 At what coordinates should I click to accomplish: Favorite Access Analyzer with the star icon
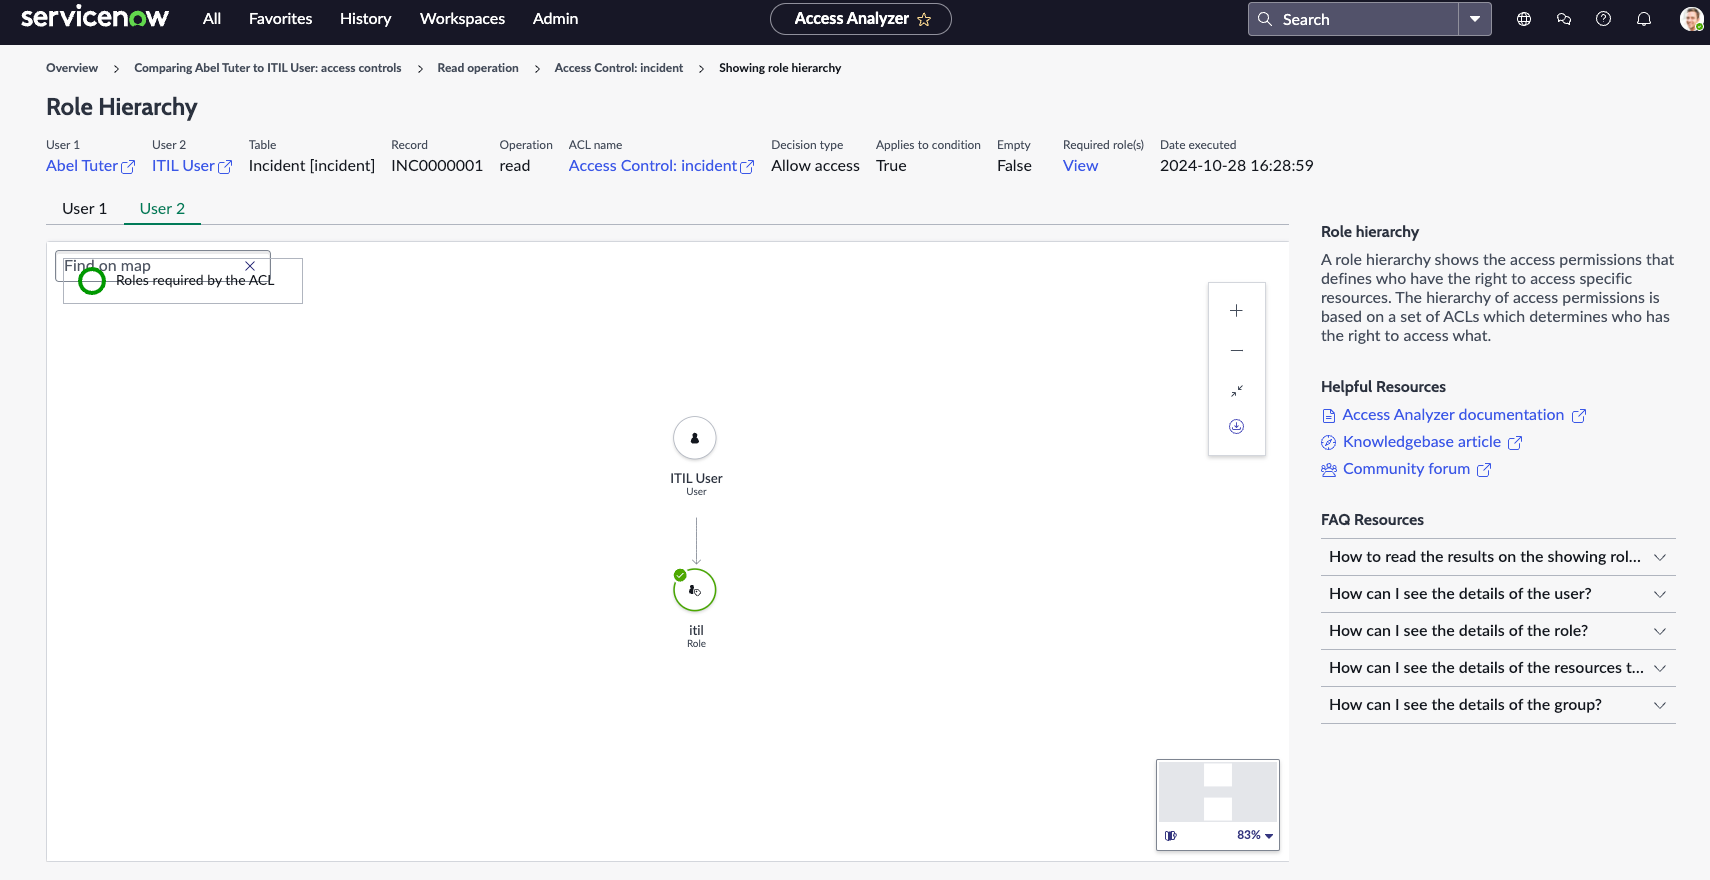point(924,19)
